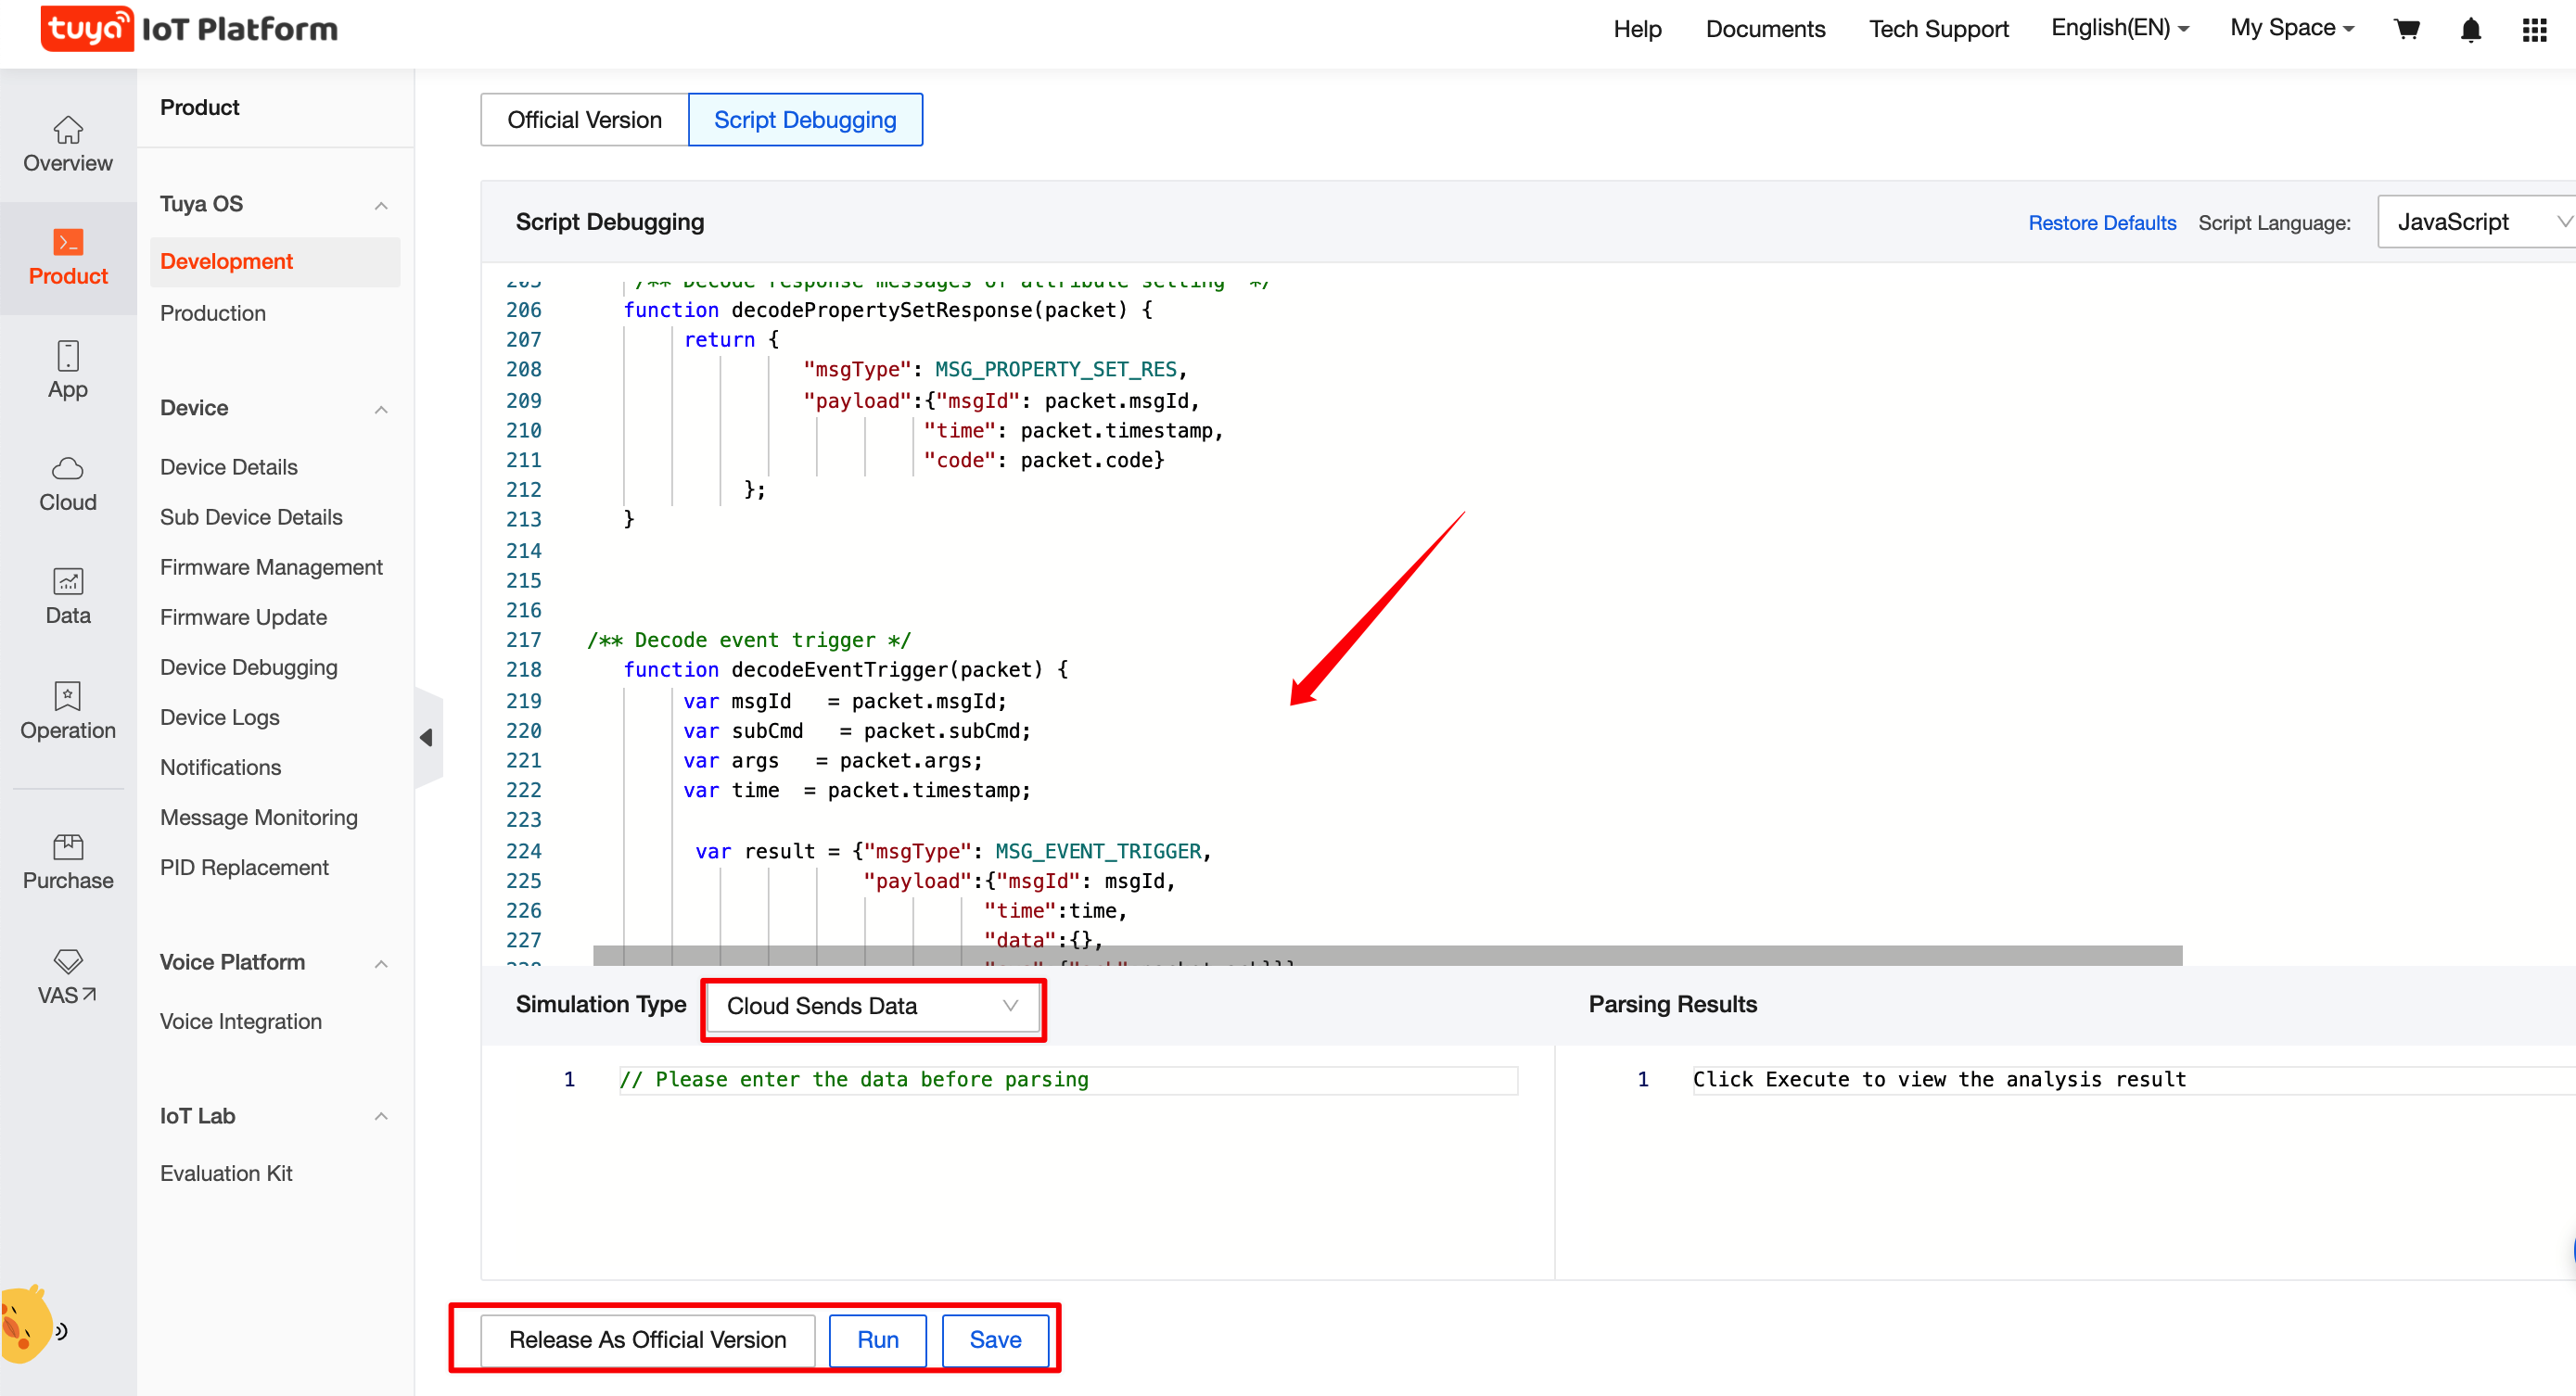Switch to the Official Version tab
2576x1396 pixels.
coord(583,119)
